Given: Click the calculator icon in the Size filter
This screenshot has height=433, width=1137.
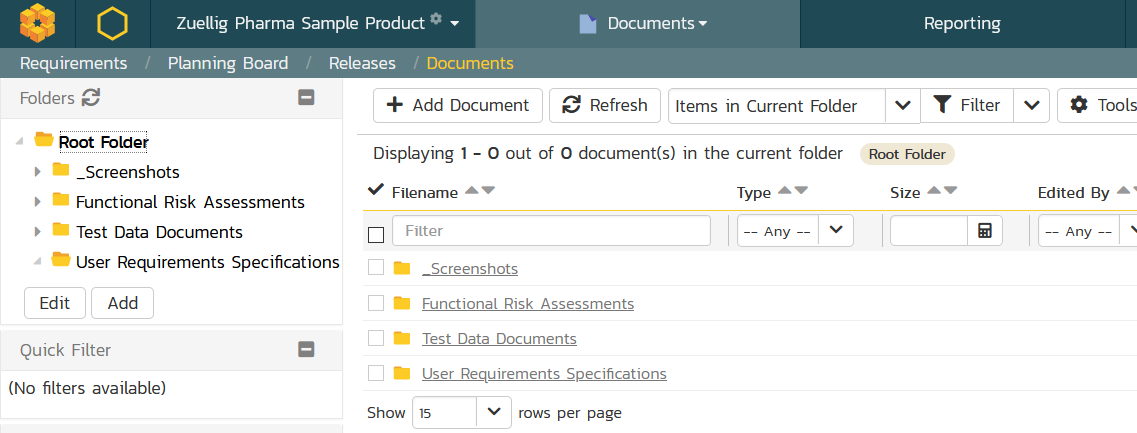Looking at the screenshot, I should [985, 231].
